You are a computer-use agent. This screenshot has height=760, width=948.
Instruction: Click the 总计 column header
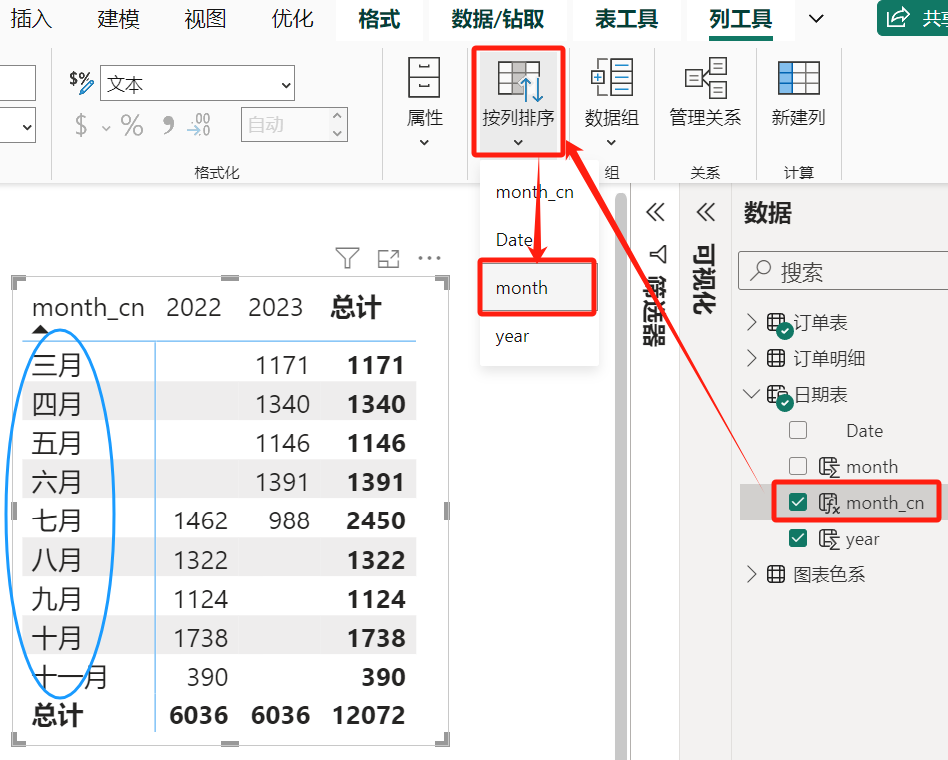pos(356,308)
